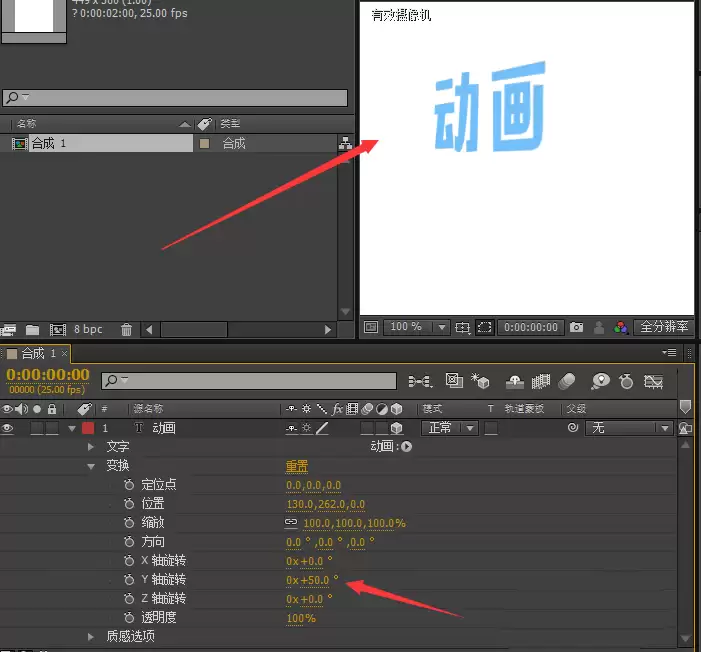Take a snapshot with the camera icon
The width and height of the screenshot is (701, 652).
click(576, 327)
